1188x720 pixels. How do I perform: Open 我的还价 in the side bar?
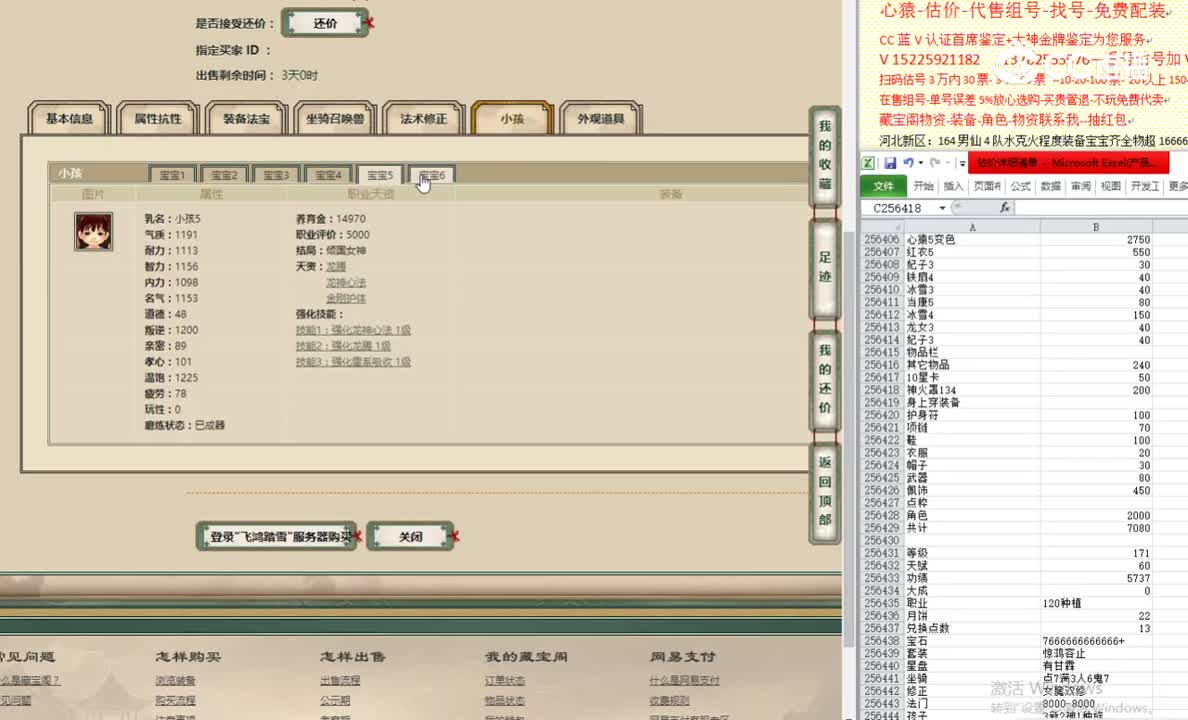click(x=825, y=378)
